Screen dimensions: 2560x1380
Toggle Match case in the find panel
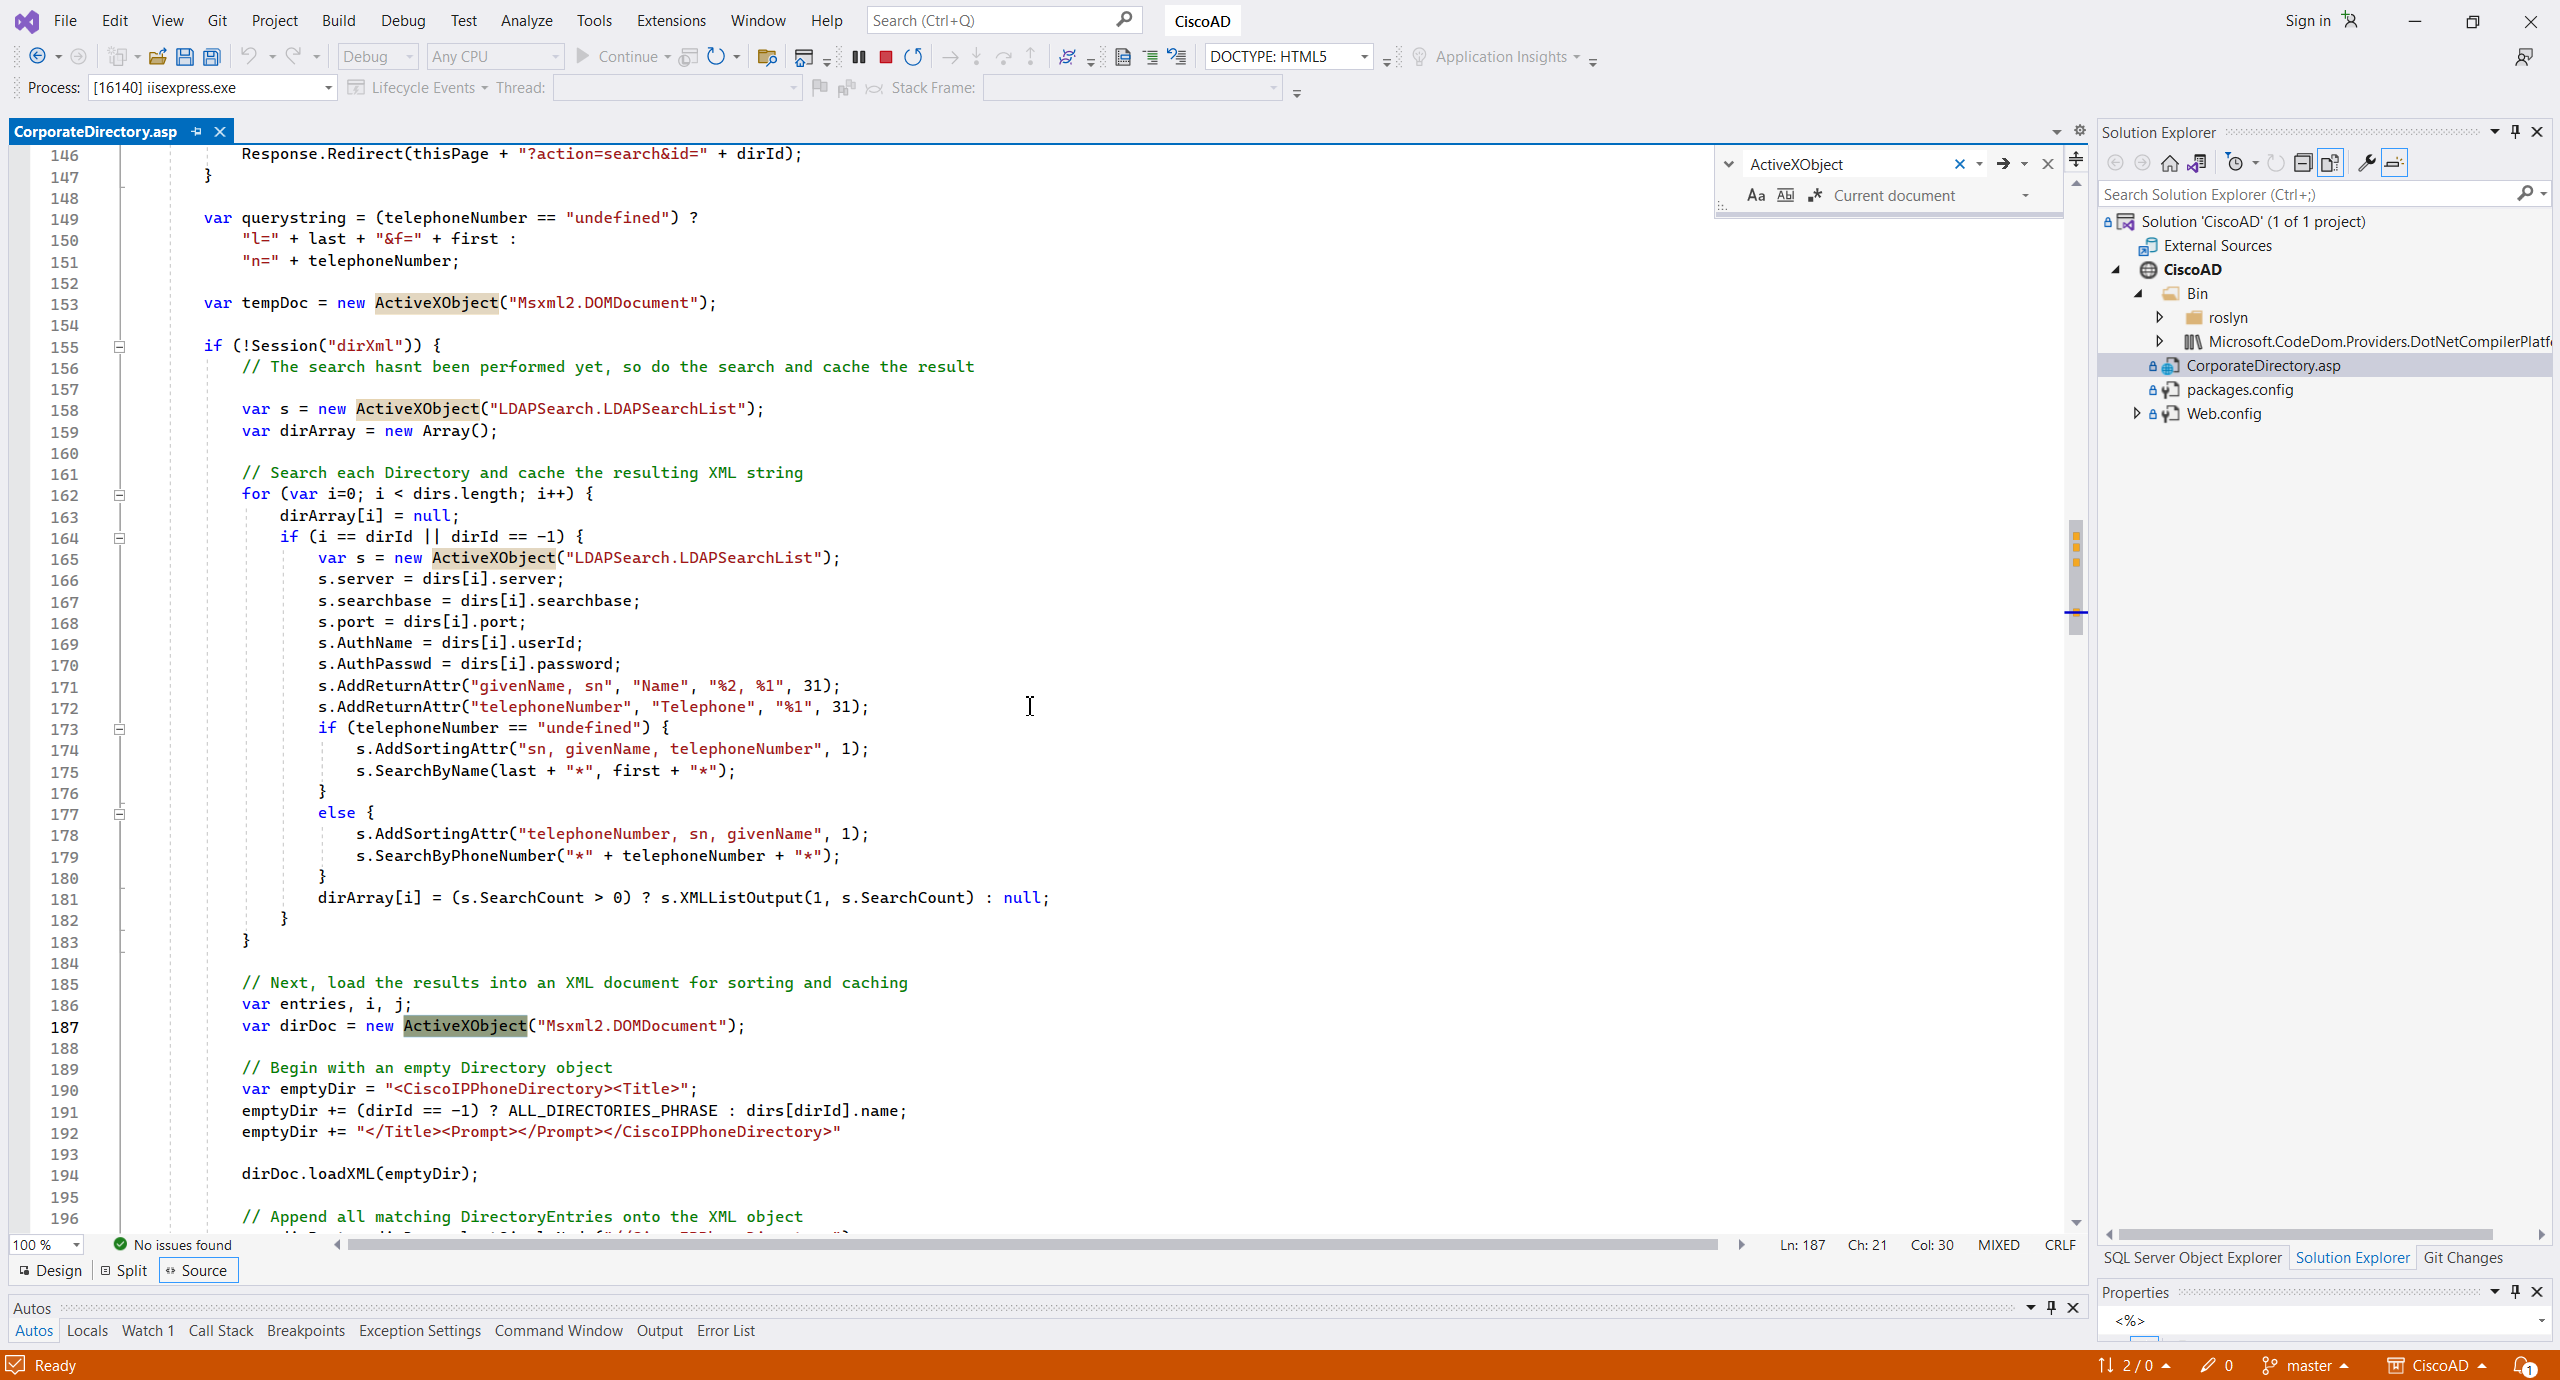pos(1755,196)
